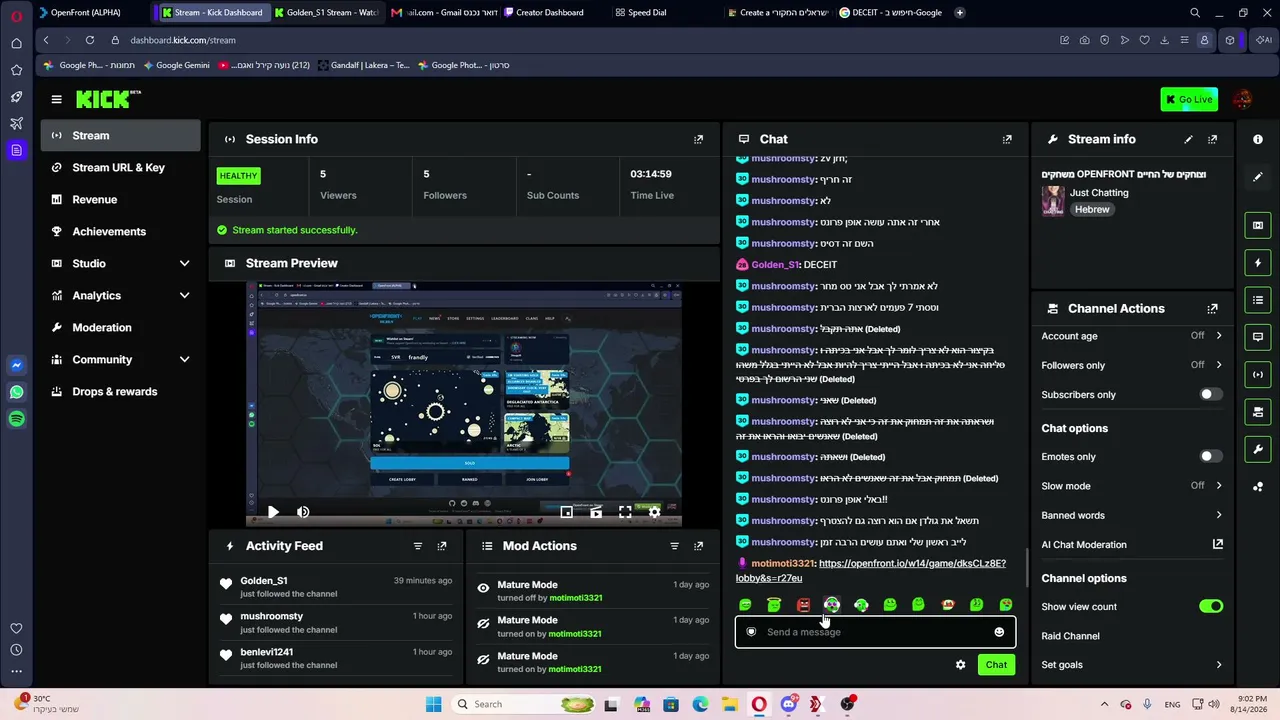This screenshot has width=1280, height=720.
Task: Toggle the broadcast-signal widget in right rail
Action: tap(1258, 374)
